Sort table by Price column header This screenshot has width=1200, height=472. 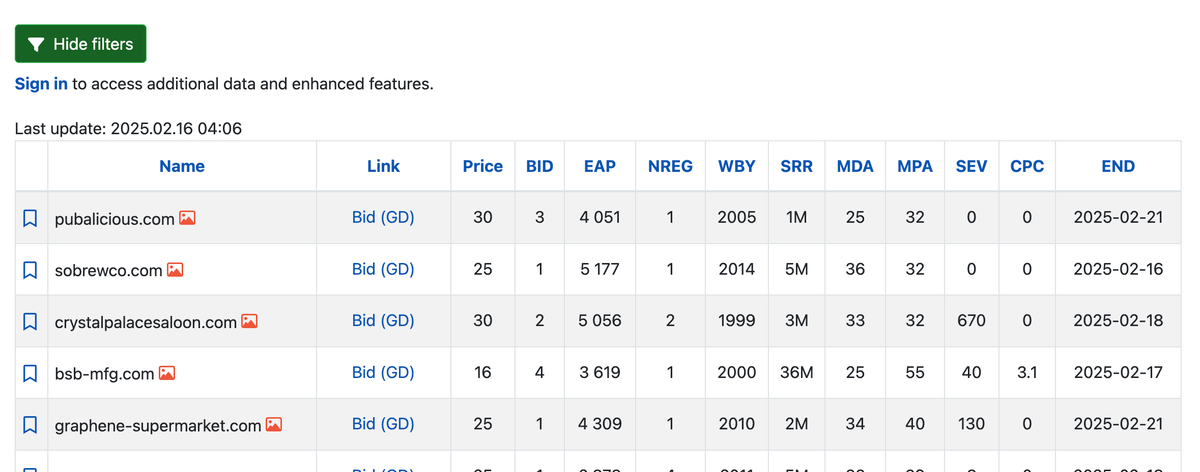click(483, 166)
